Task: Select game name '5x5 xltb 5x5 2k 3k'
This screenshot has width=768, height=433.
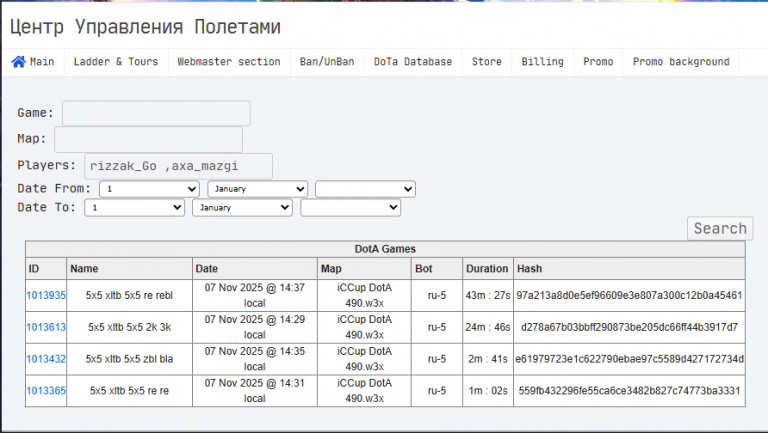Action: pyautogui.click(x=129, y=327)
